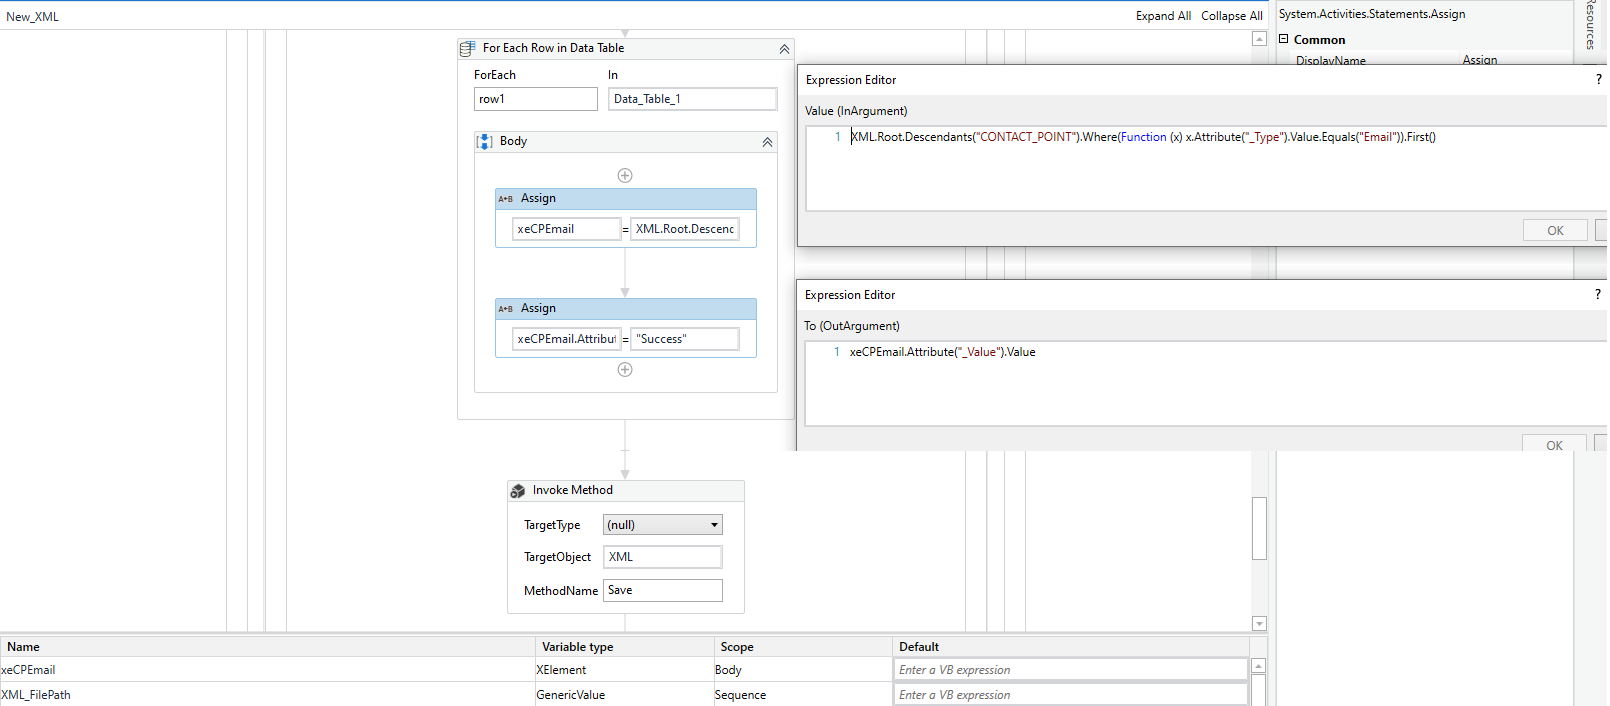Click the "Success" value field in Assign

pos(685,339)
